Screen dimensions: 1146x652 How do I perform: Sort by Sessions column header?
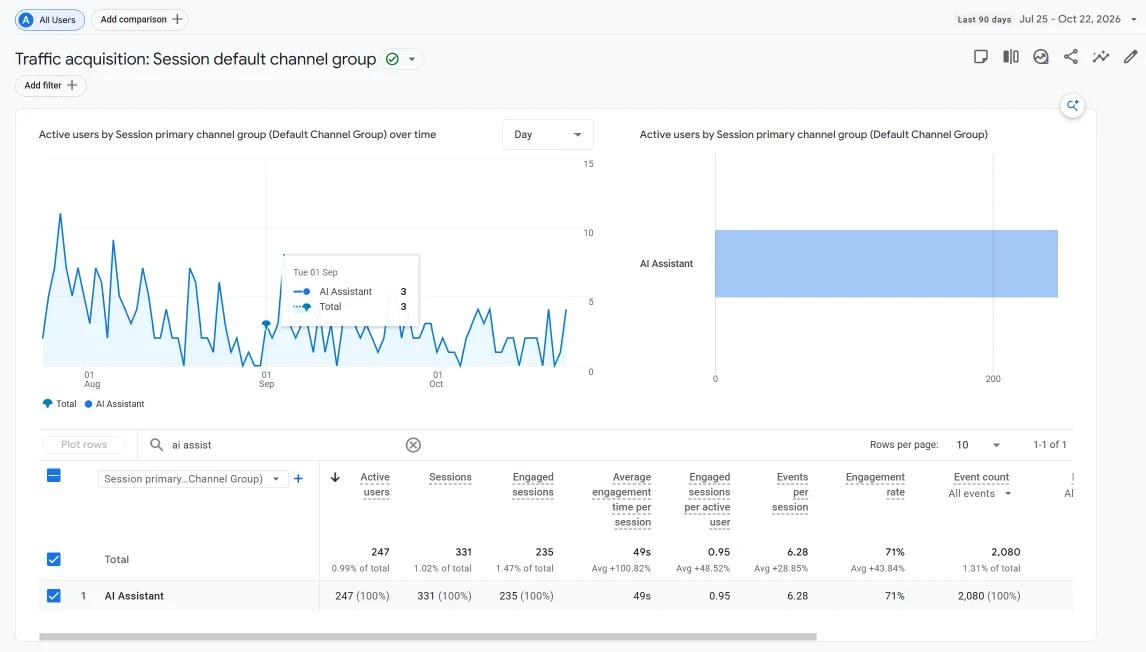[450, 477]
